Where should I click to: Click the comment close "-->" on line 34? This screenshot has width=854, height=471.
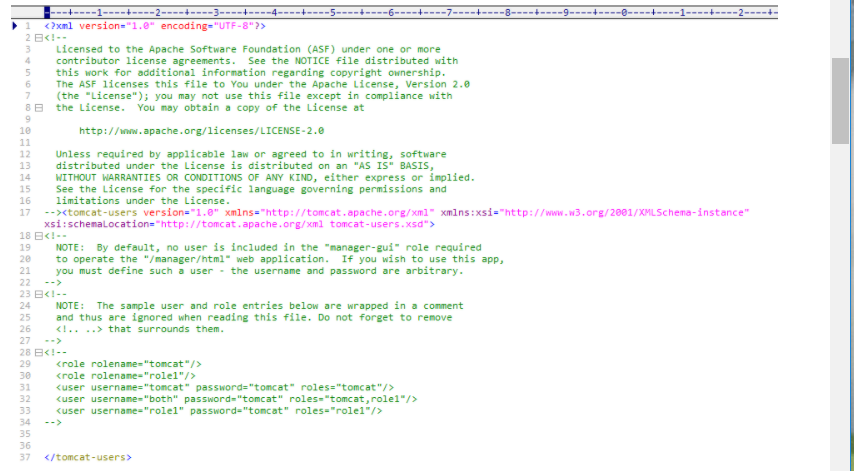pyautogui.click(x=53, y=422)
